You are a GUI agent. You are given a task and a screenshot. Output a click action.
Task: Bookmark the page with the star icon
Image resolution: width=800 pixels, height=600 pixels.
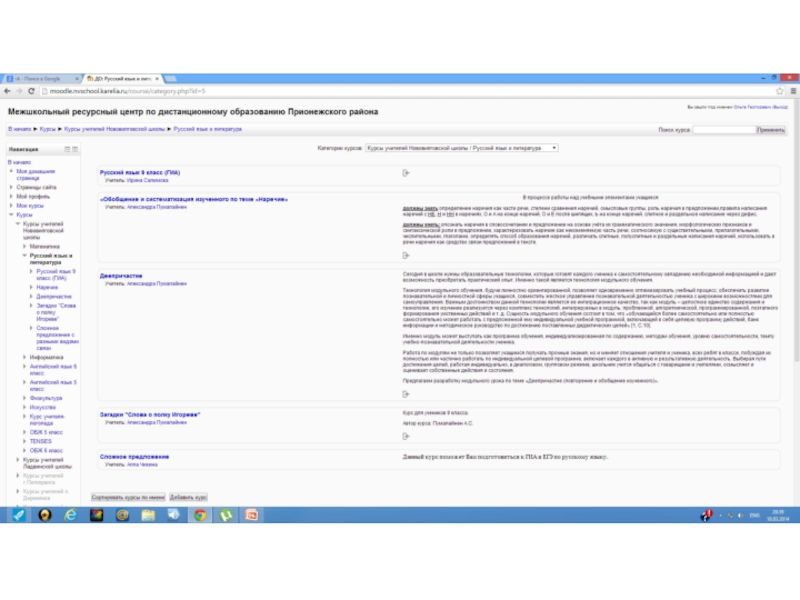pos(780,91)
